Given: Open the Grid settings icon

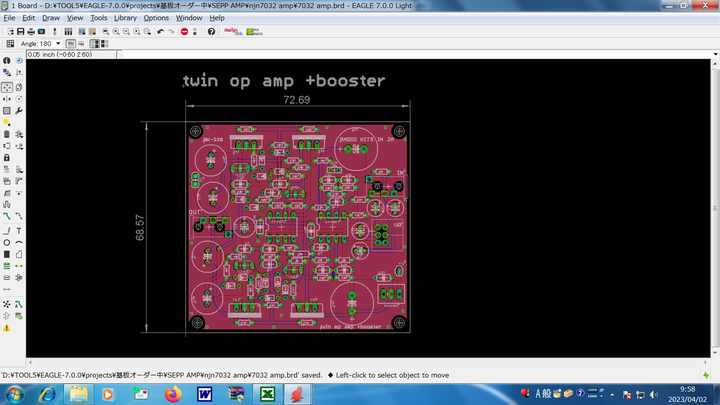Looking at the screenshot, I should 10,44.
